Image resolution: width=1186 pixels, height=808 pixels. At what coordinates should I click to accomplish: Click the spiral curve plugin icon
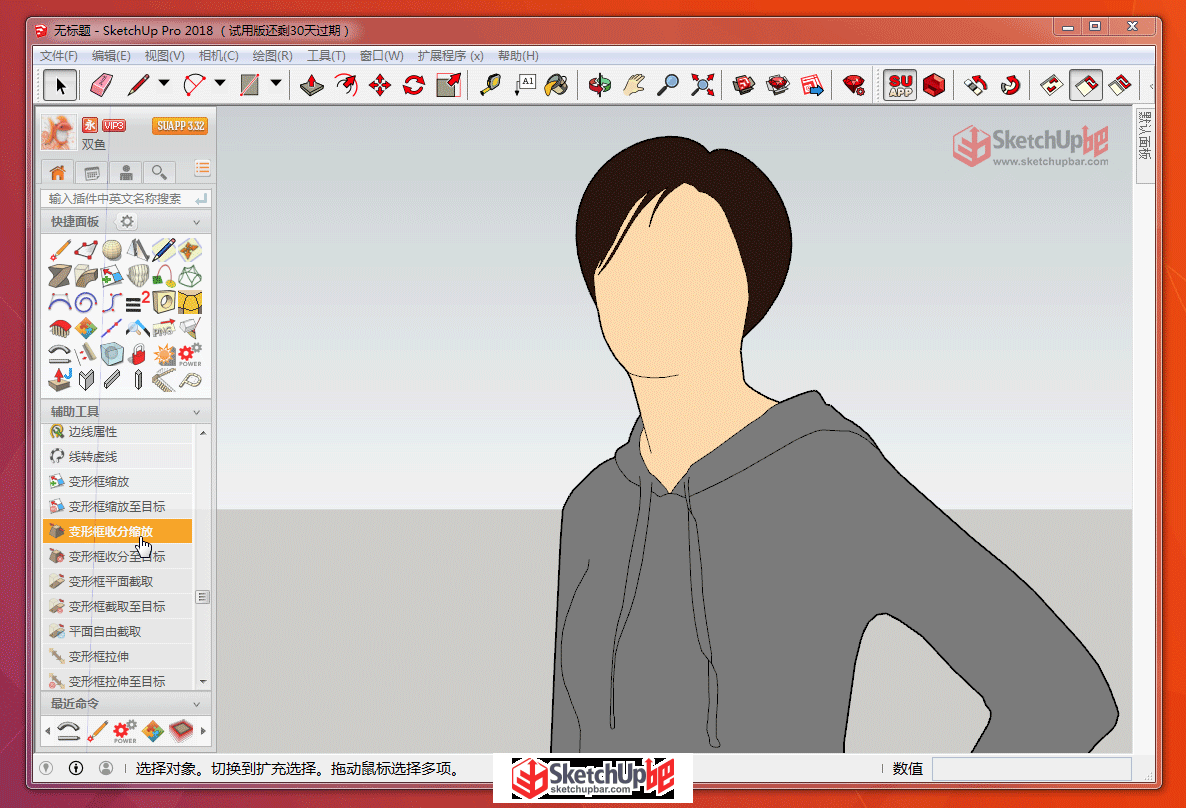(85, 303)
